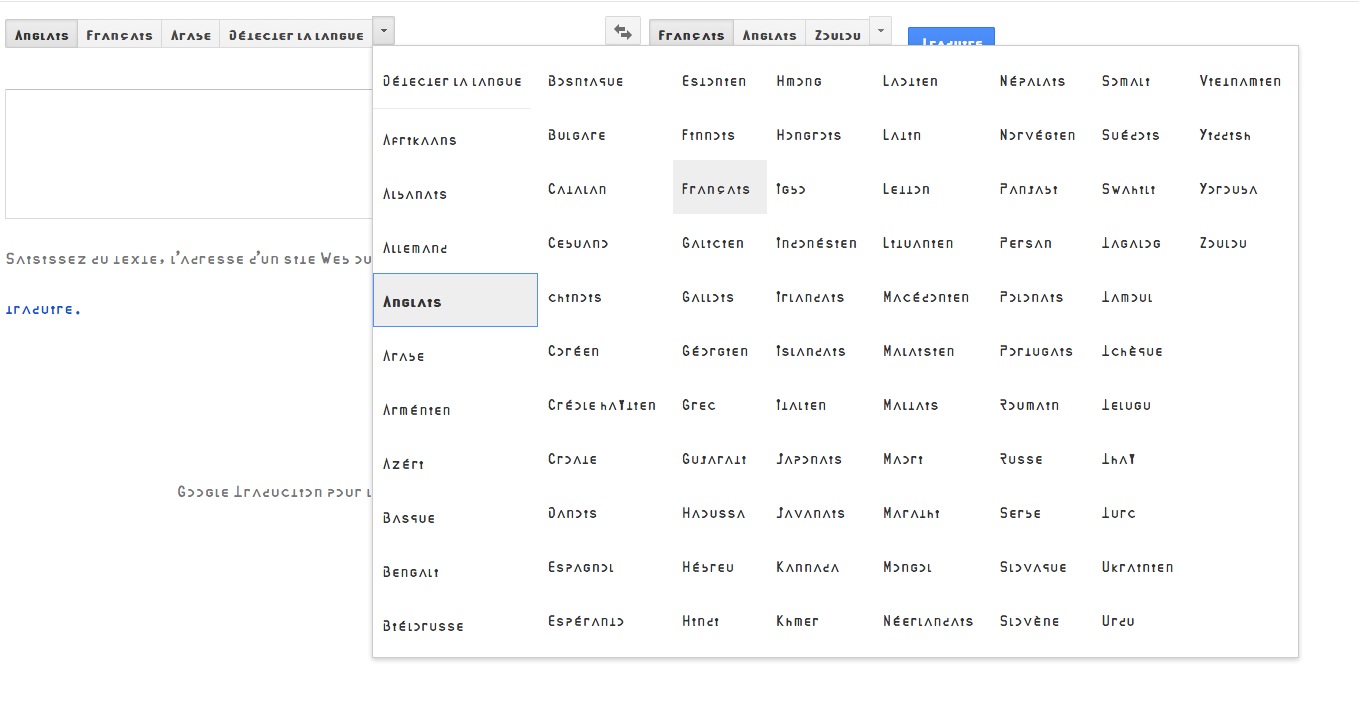Open the blue traduire link
Viewport: 1359px width, 703px height.
tap(43, 309)
